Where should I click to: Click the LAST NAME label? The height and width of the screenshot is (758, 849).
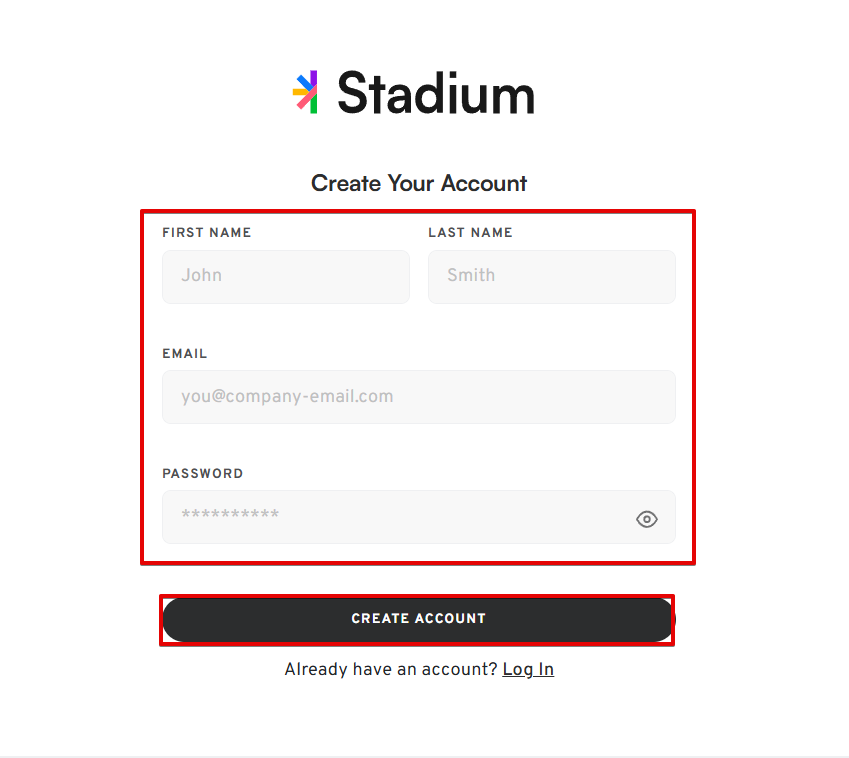pyautogui.click(x=470, y=233)
